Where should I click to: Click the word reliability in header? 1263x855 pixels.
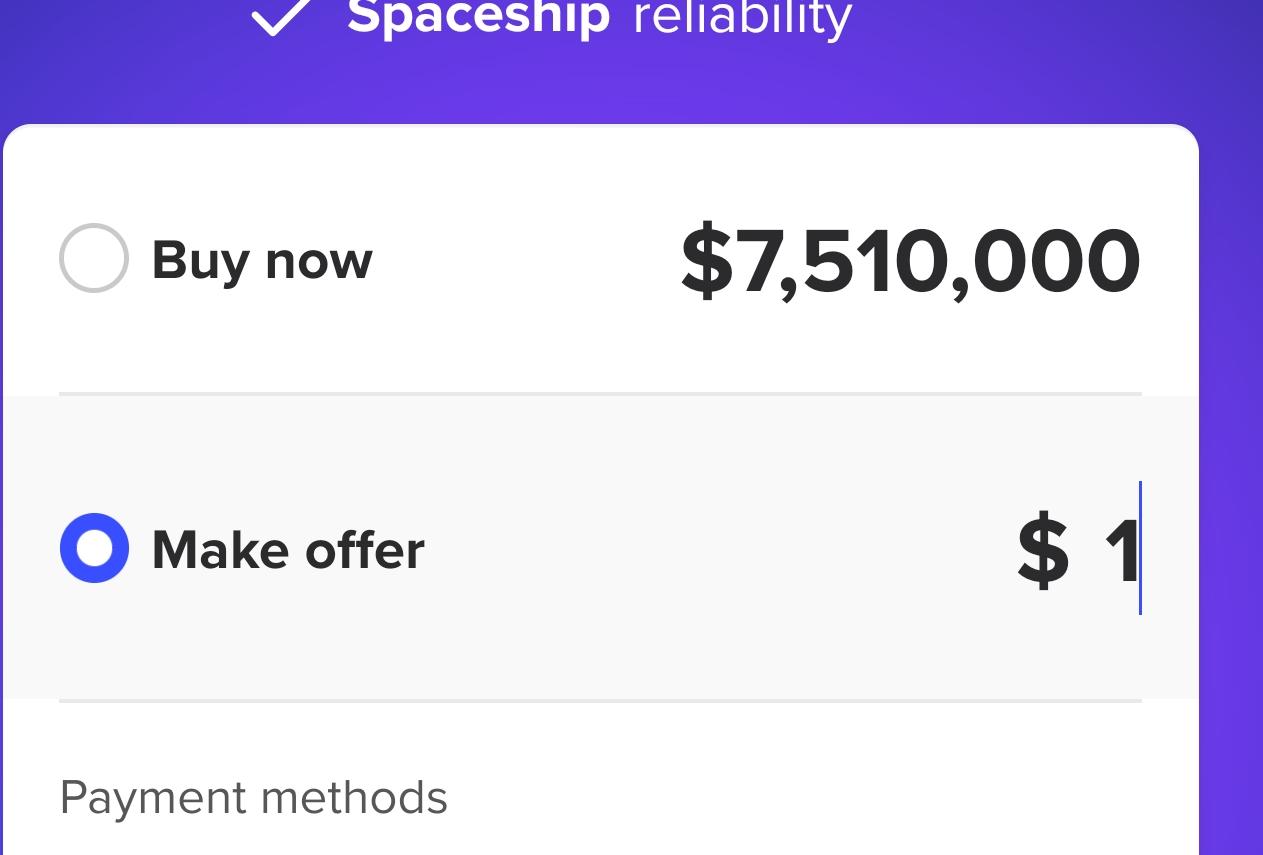tap(742, 18)
